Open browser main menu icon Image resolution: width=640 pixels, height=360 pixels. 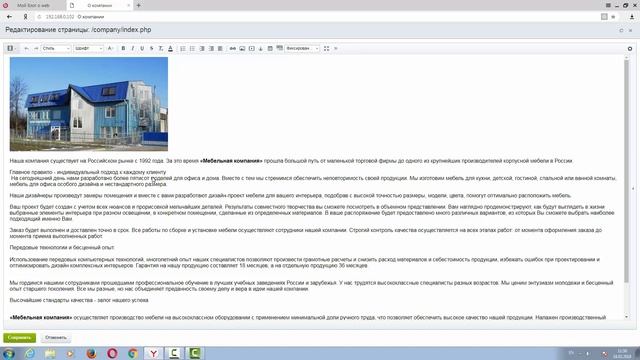click(608, 5)
